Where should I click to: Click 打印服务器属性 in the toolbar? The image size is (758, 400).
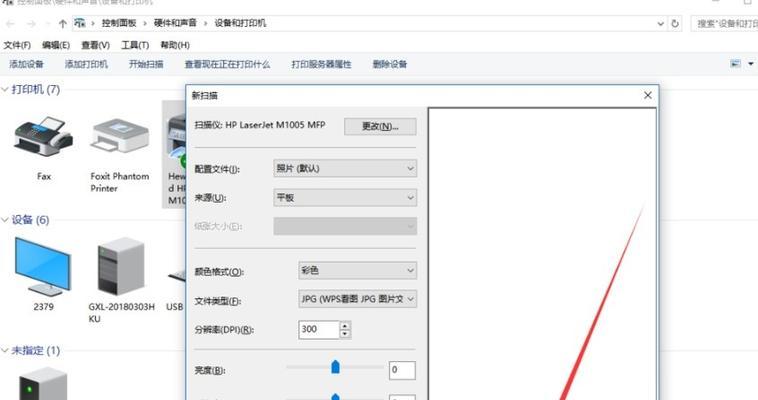pyautogui.click(x=321, y=64)
